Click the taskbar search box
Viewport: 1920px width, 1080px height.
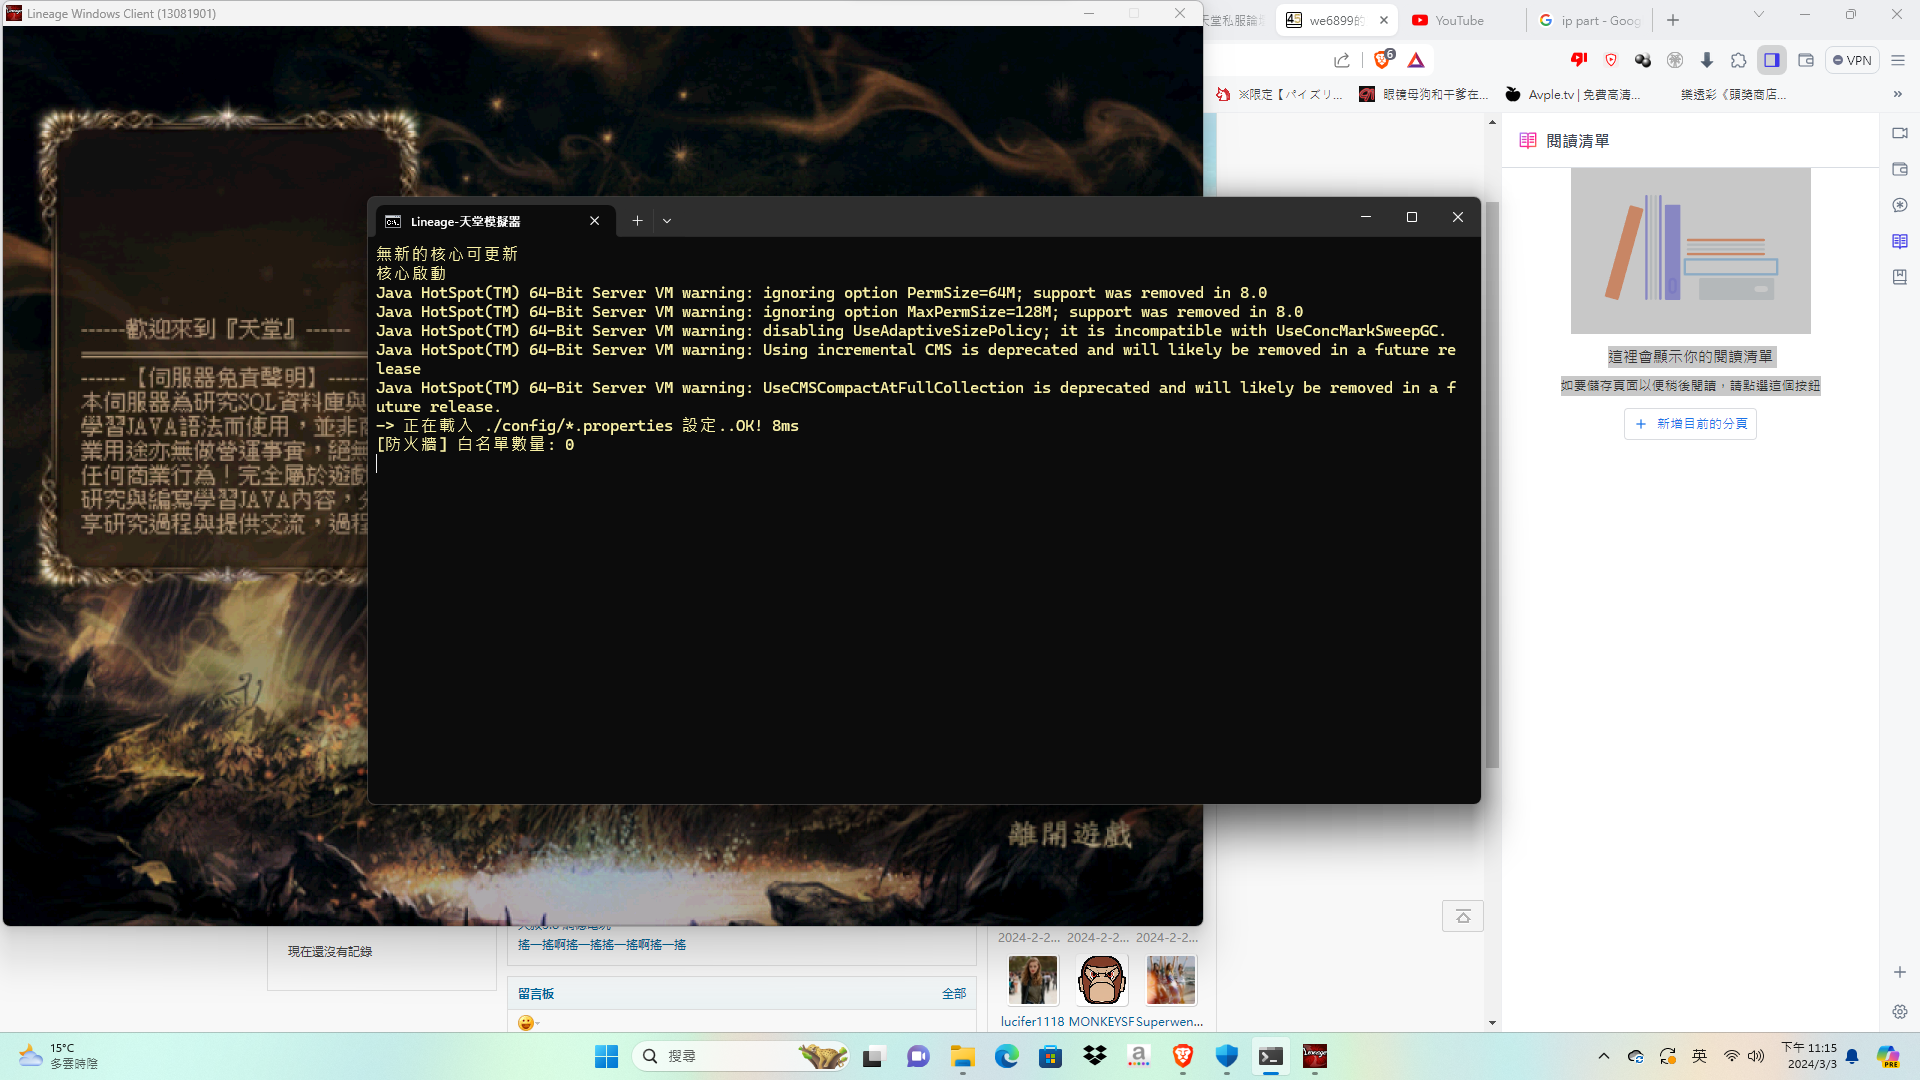pos(741,1056)
